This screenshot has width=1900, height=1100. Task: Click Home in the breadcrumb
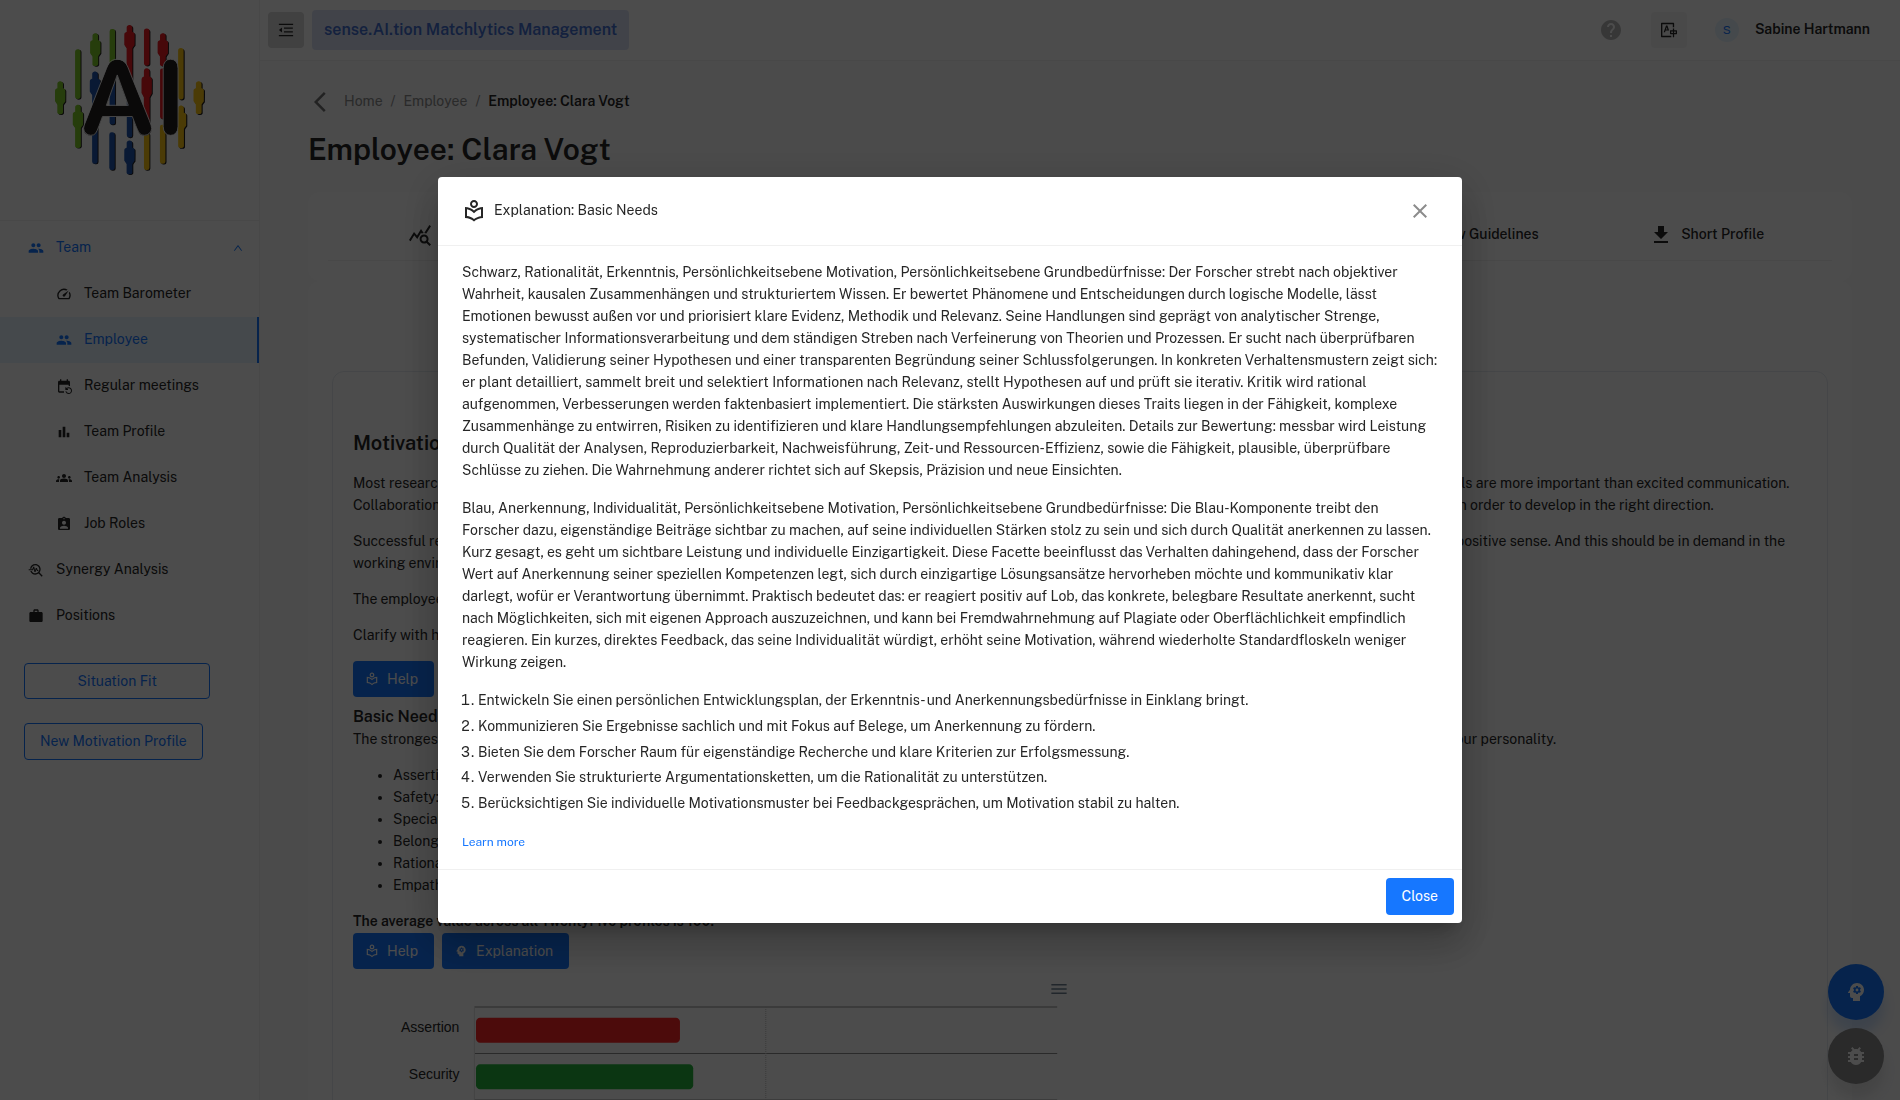tap(363, 101)
